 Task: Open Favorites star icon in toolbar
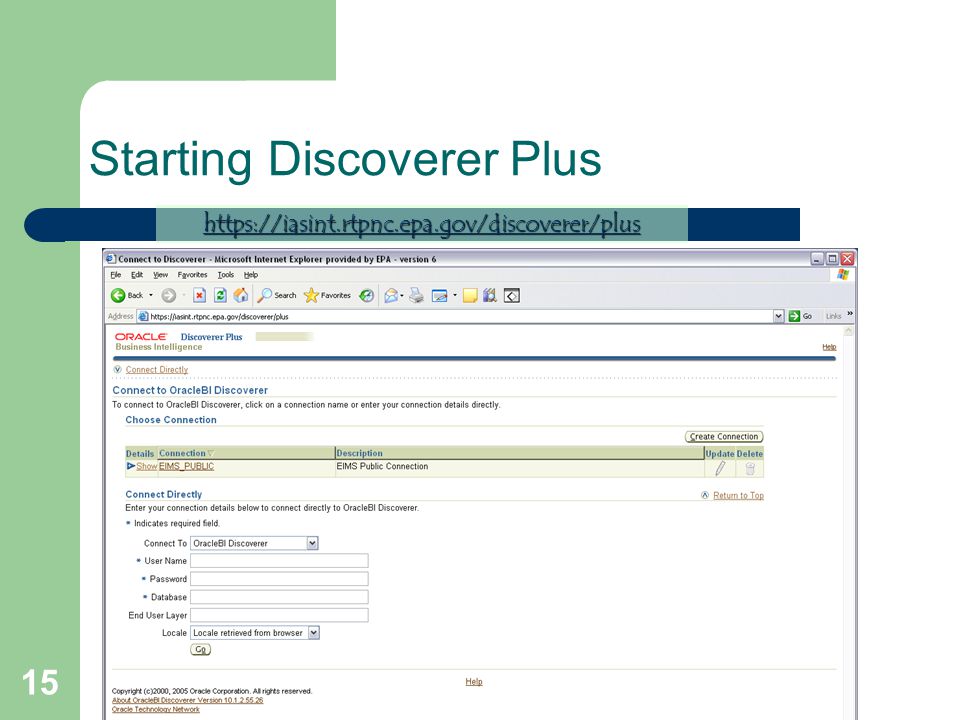click(x=311, y=296)
